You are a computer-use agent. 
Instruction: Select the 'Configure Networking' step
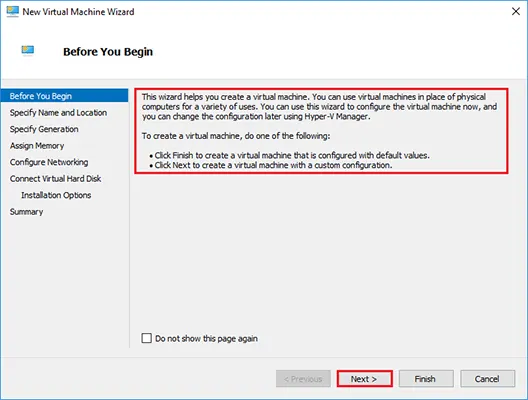click(49, 162)
